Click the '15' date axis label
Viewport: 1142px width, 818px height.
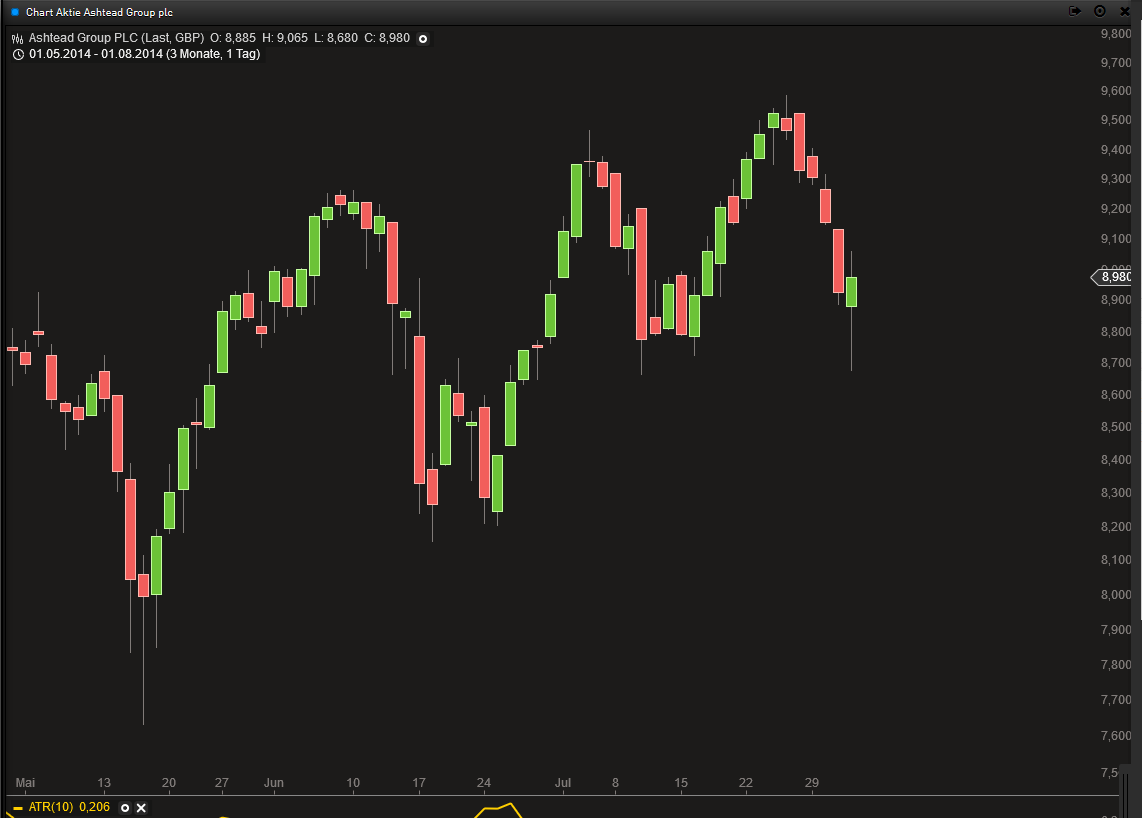click(681, 783)
